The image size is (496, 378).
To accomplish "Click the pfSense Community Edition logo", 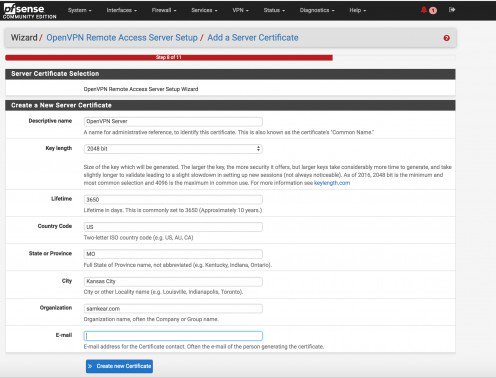I will [30, 11].
